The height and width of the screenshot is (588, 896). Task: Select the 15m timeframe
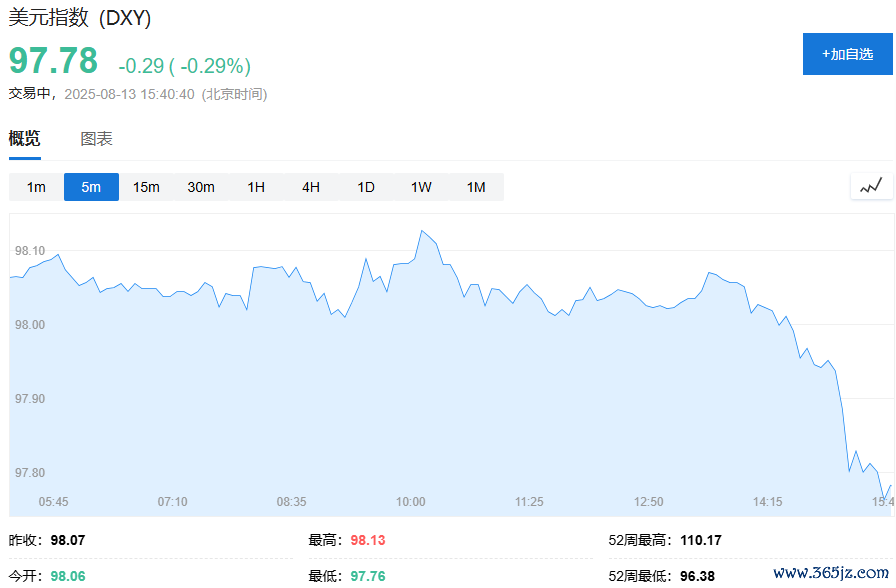[146, 187]
